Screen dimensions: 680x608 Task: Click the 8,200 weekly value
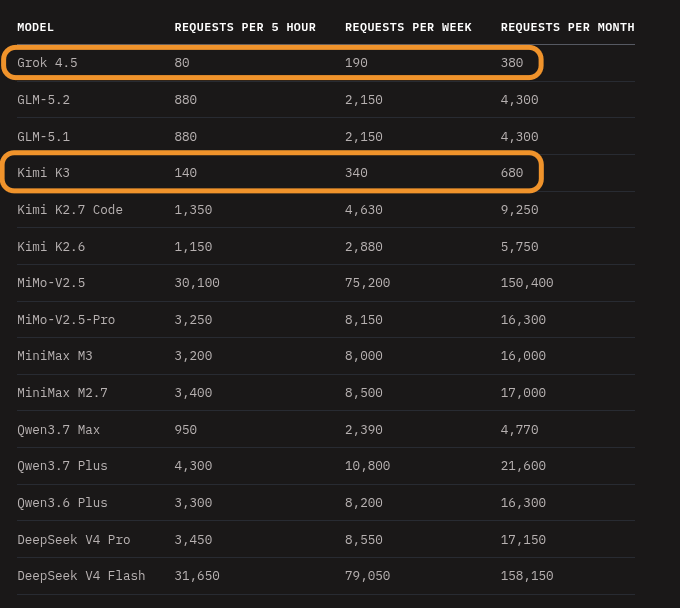363,503
